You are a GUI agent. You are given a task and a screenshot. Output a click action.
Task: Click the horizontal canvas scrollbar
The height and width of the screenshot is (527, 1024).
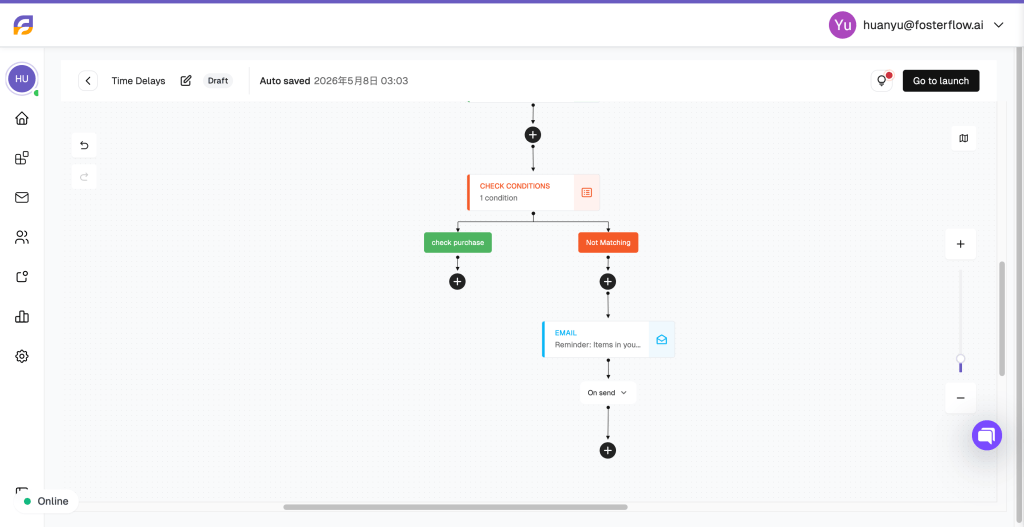[x=455, y=507]
